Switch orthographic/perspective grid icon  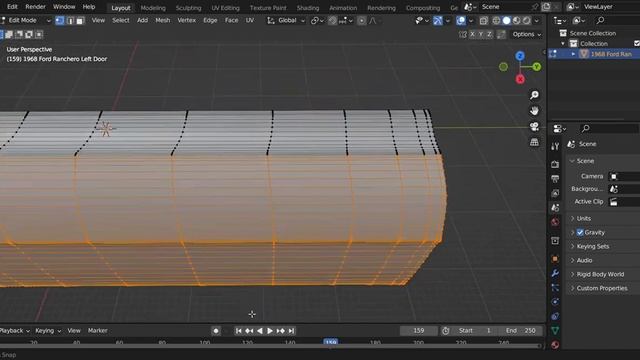(x=534, y=142)
